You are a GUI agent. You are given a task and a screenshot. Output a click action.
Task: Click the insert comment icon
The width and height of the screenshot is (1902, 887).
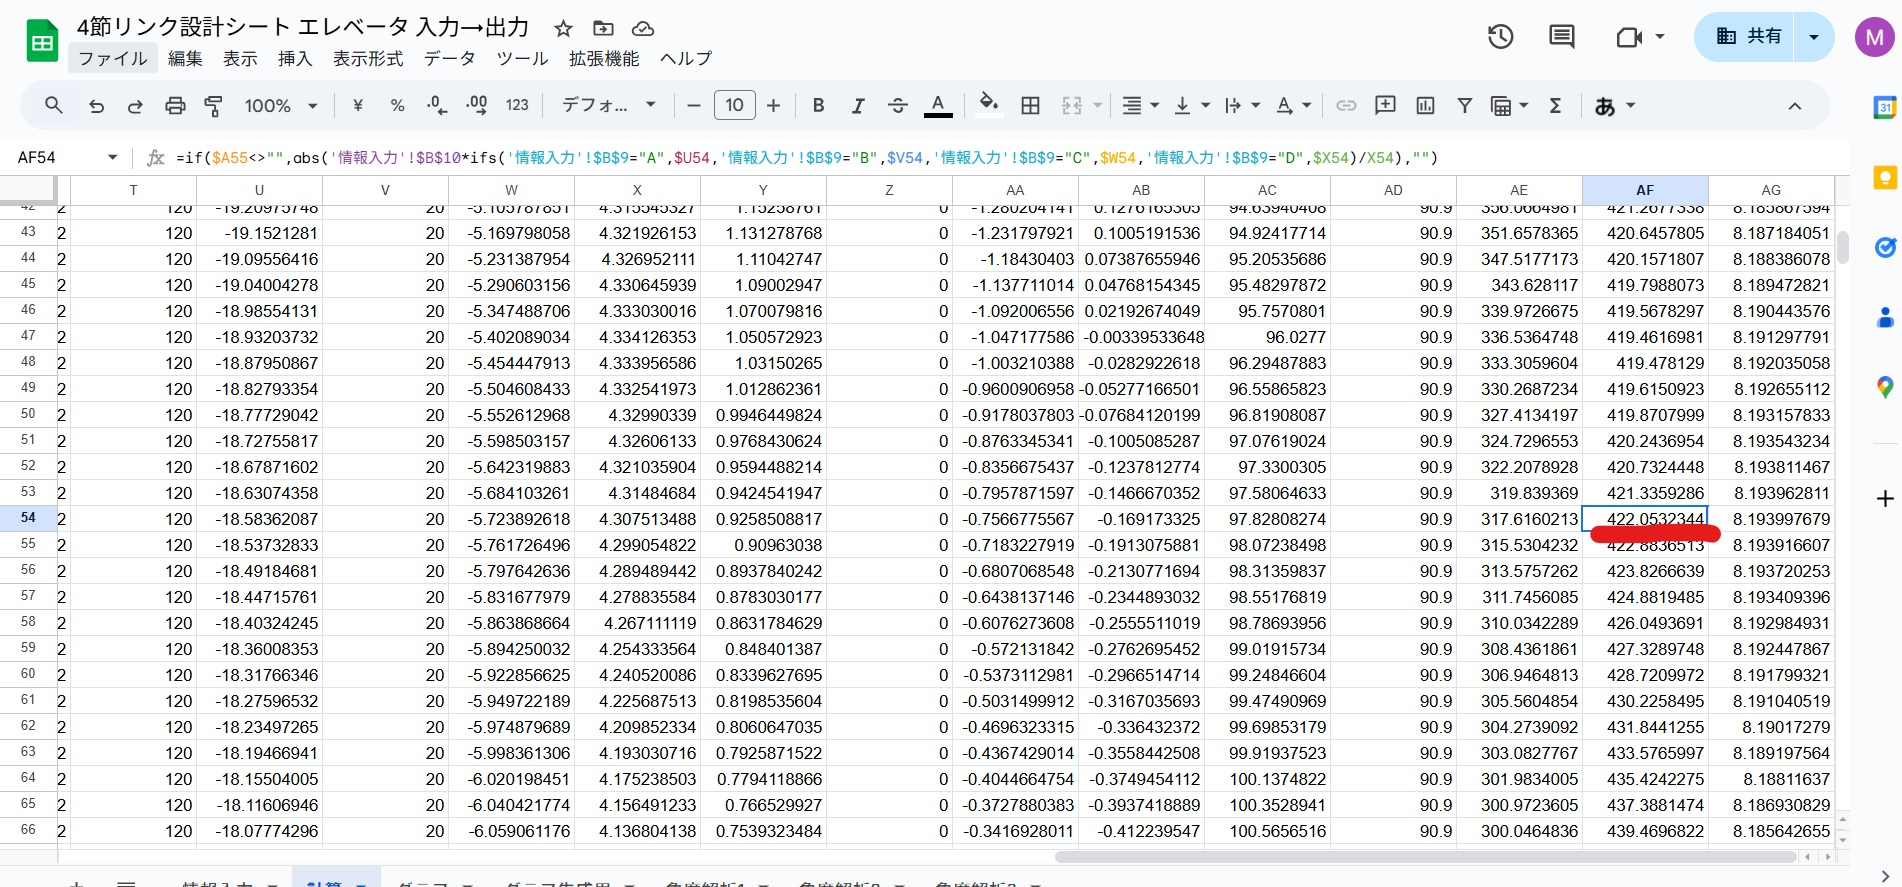point(1385,106)
